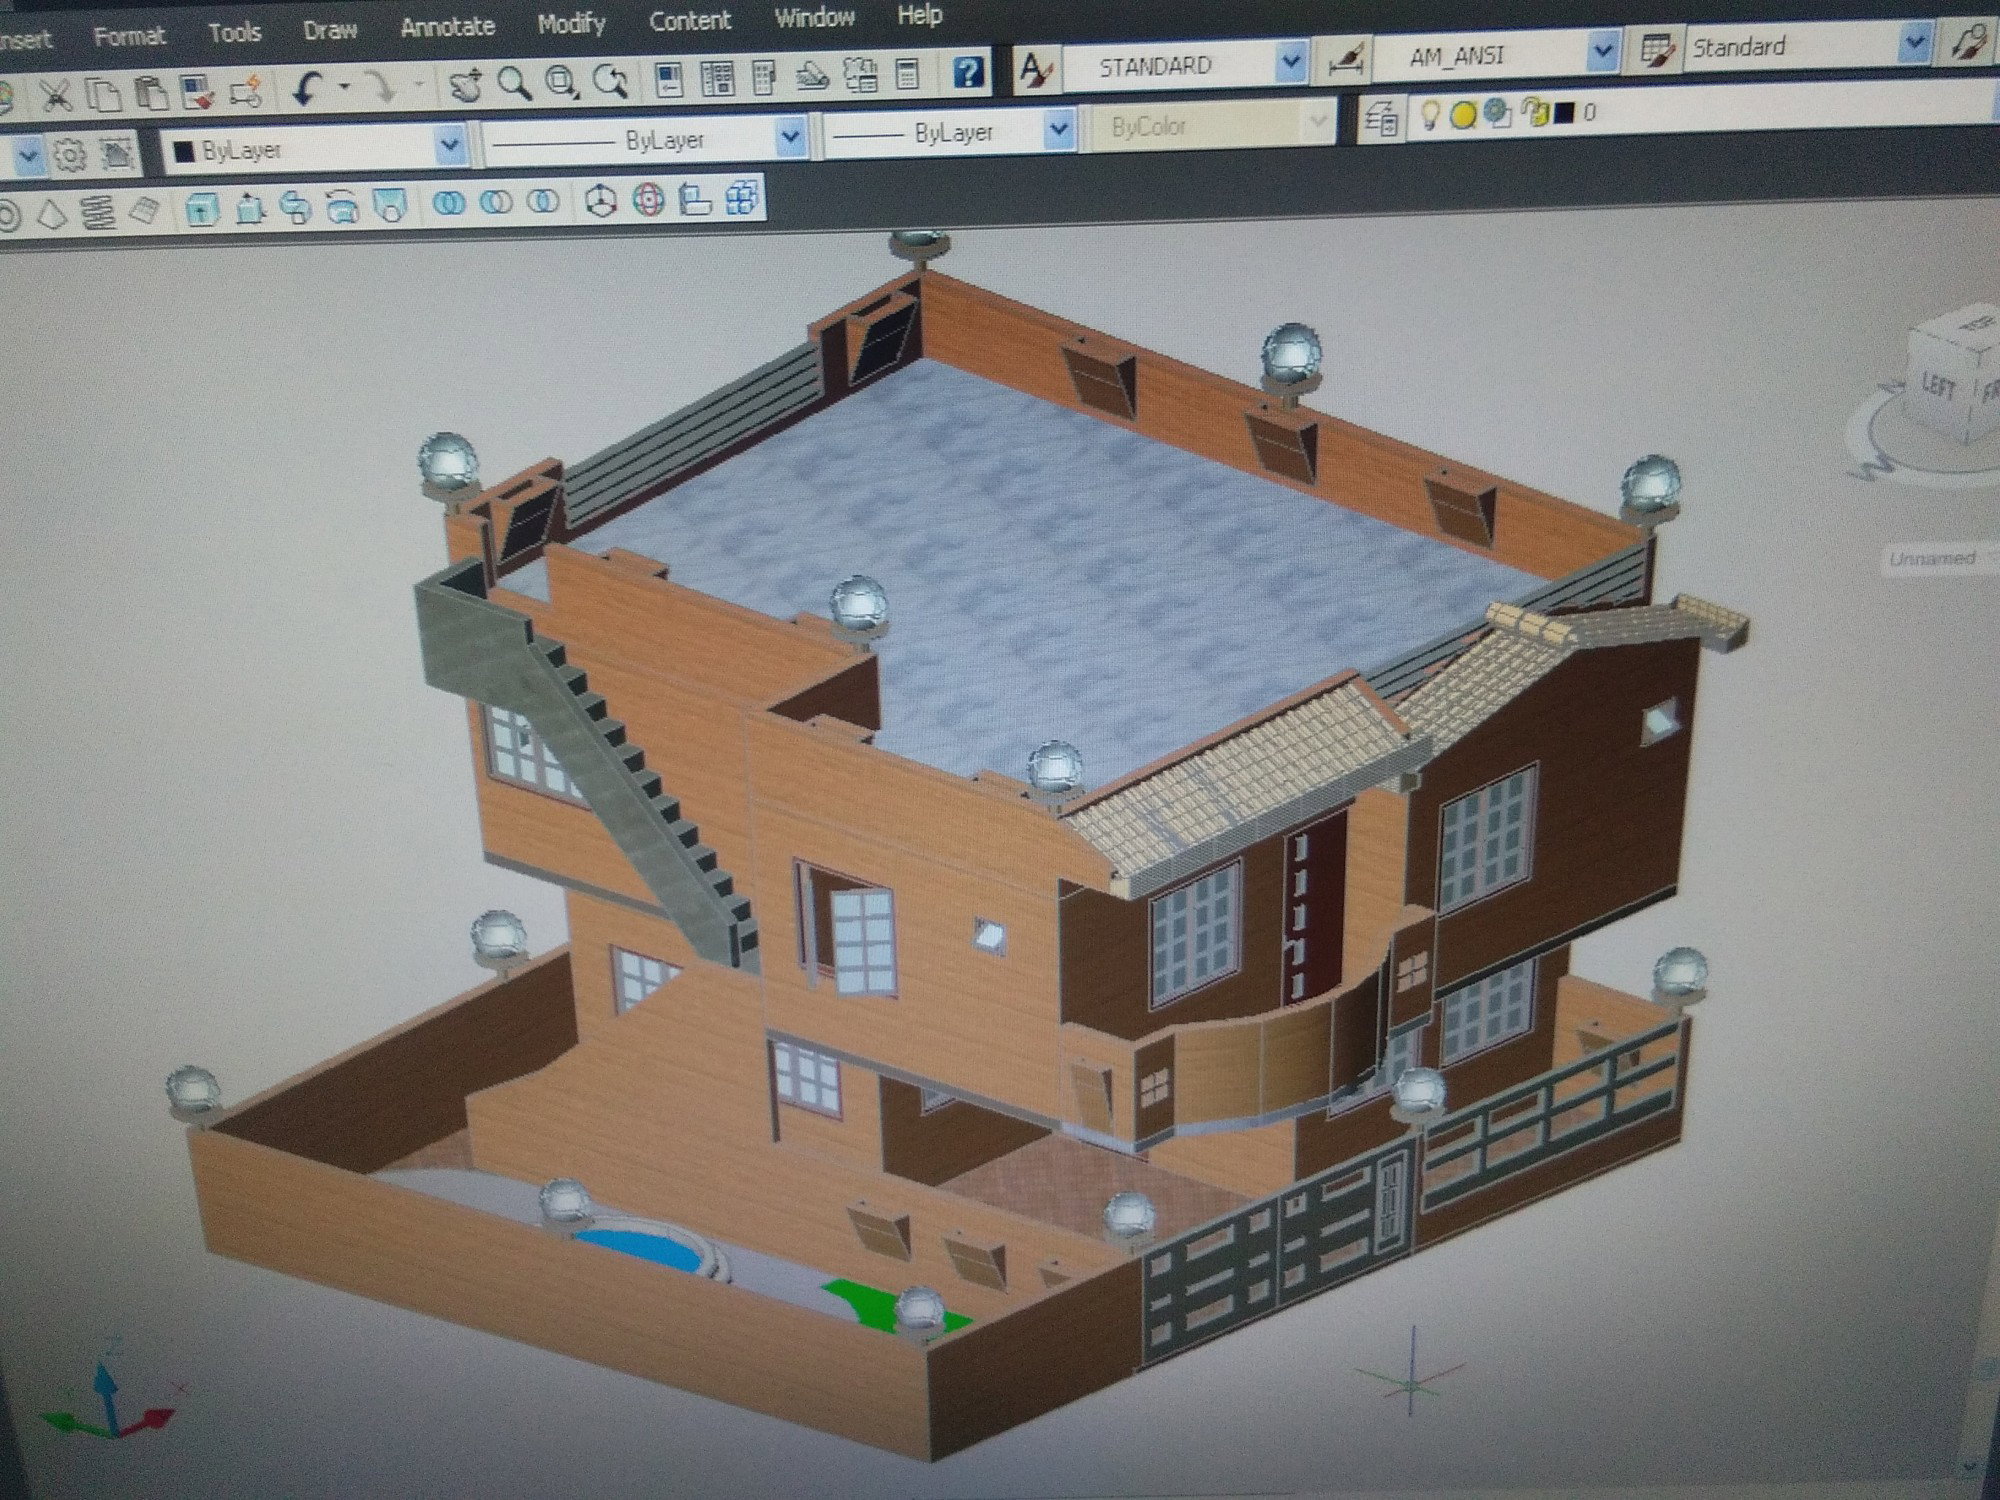Open the AM_ANSI dimension style dropdown
Viewport: 2000px width, 1500px height.
click(1603, 51)
